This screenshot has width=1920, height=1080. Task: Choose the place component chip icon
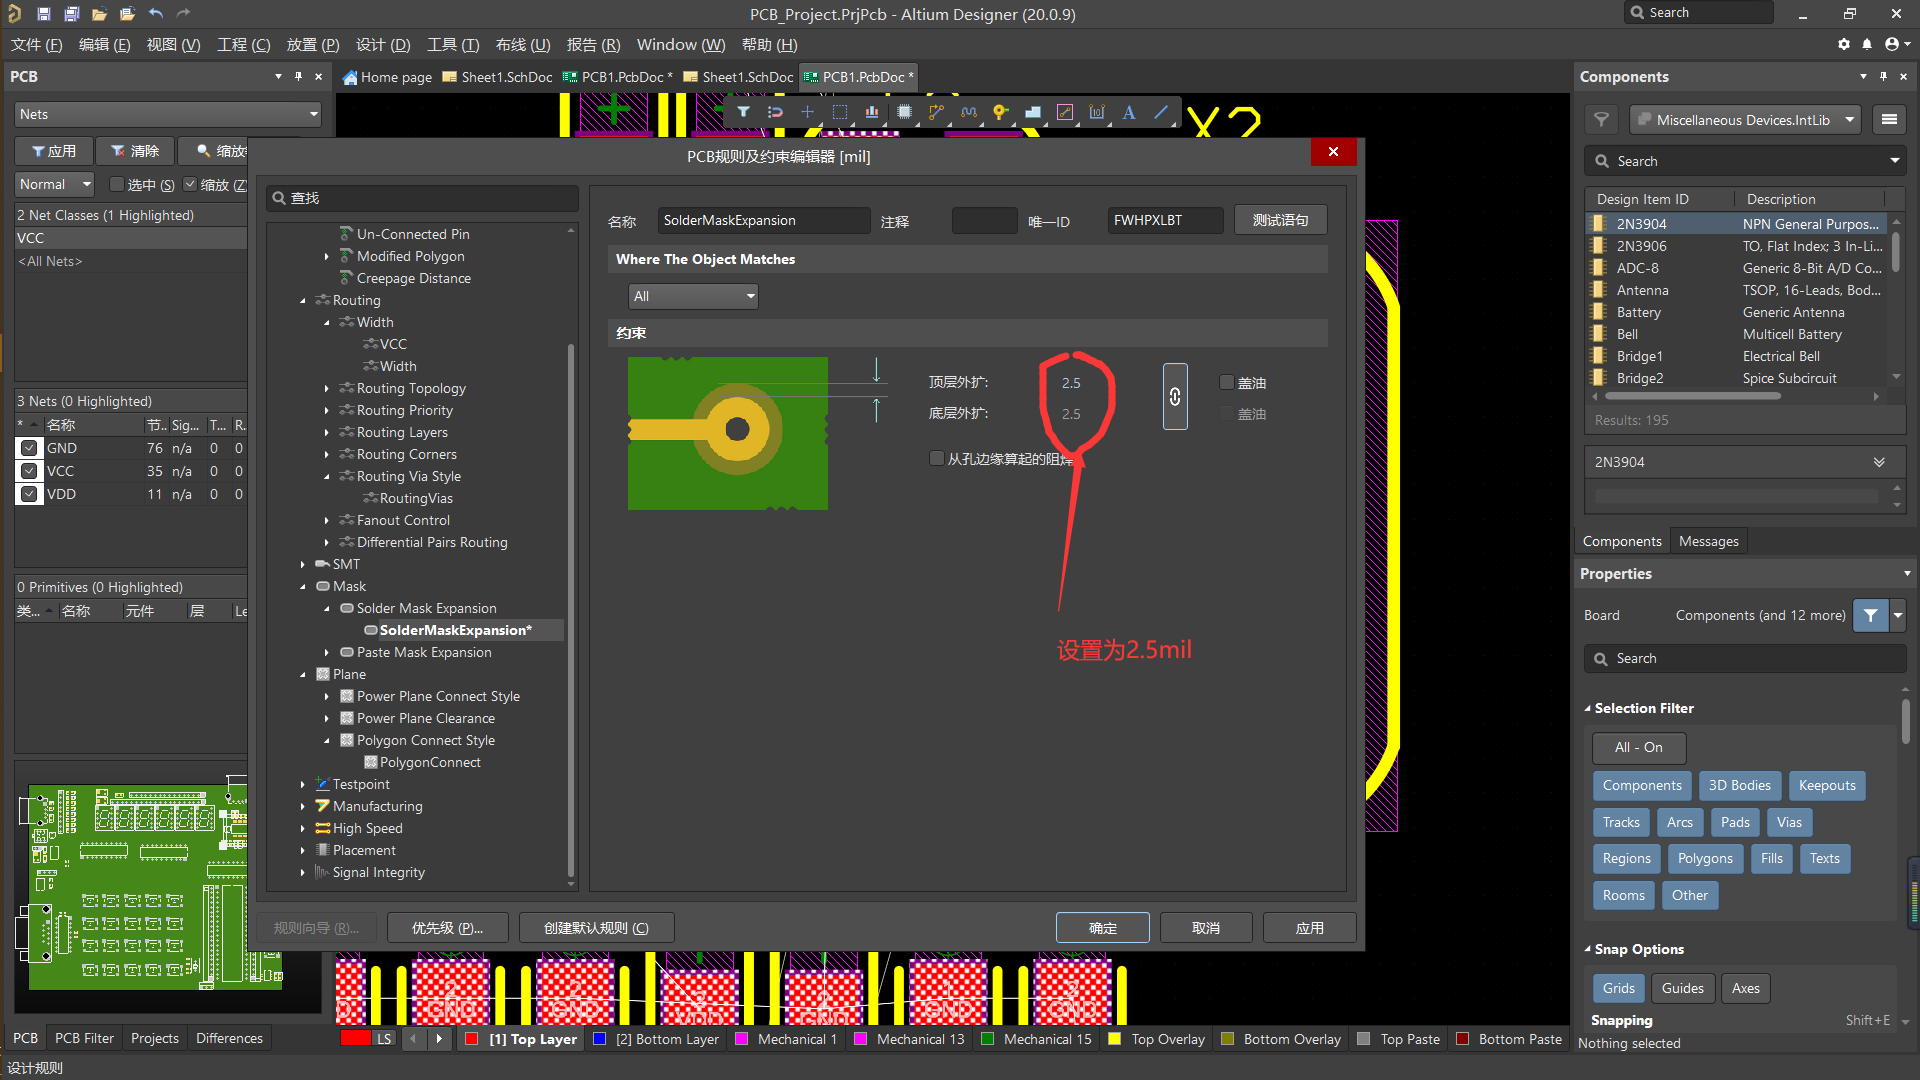click(904, 112)
